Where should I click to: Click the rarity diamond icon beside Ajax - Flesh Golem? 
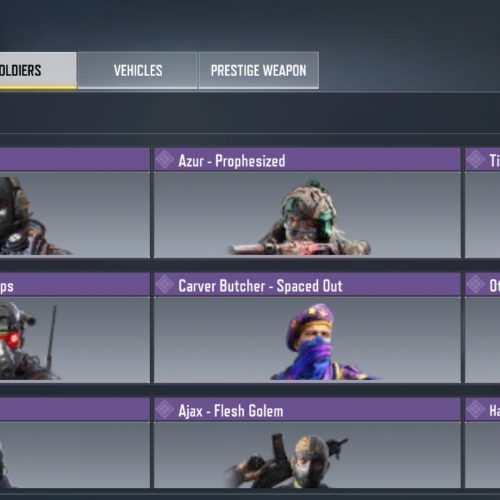coord(165,409)
